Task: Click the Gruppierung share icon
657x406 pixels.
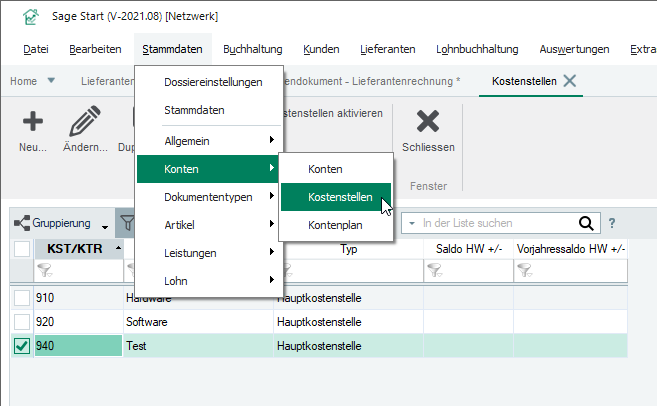Action: pyautogui.click(x=22, y=223)
